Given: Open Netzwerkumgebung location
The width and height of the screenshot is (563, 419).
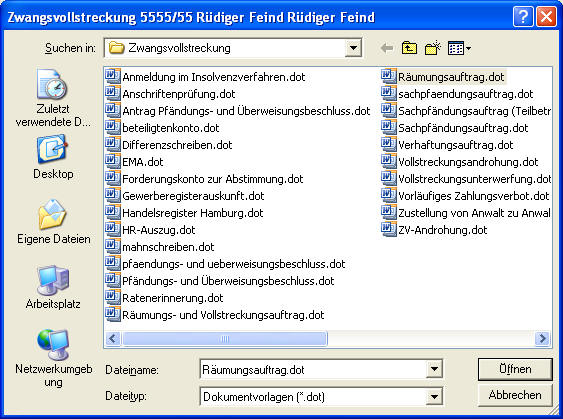Looking at the screenshot, I should click(53, 358).
